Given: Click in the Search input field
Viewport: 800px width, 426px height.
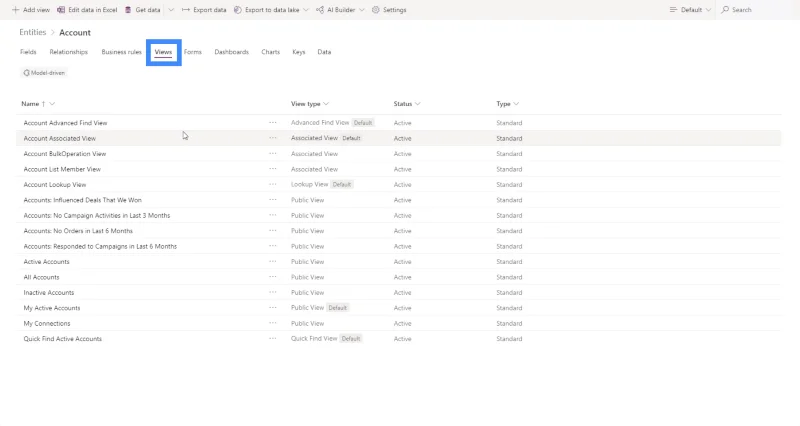Looking at the screenshot, I should click(758, 10).
